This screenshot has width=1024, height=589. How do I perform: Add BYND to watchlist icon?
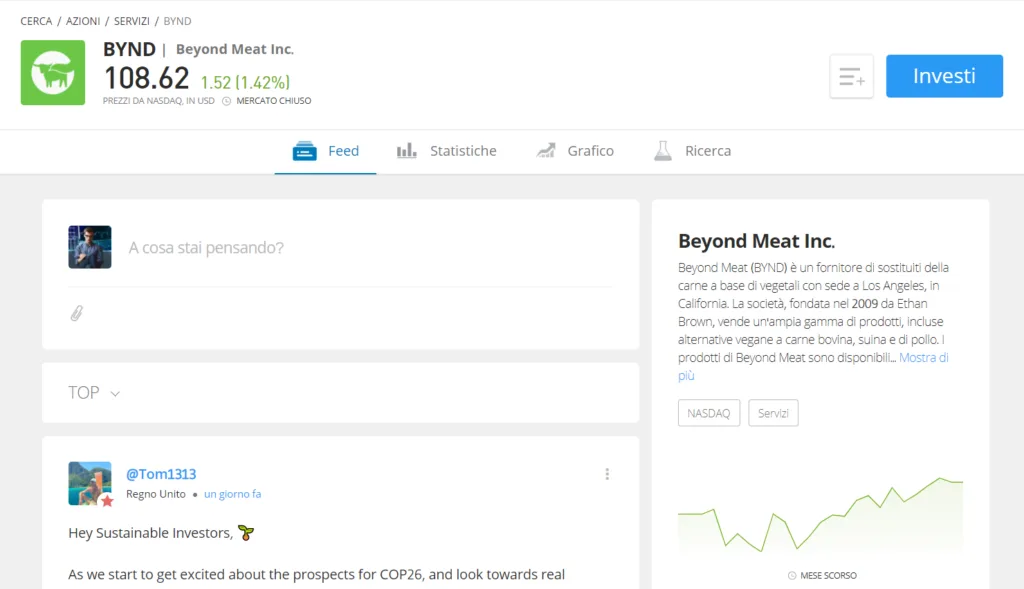point(851,76)
